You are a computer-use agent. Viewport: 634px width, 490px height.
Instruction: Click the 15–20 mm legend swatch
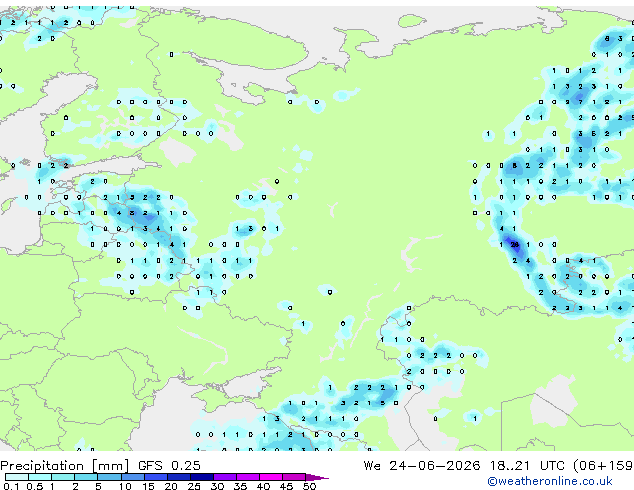156,477
